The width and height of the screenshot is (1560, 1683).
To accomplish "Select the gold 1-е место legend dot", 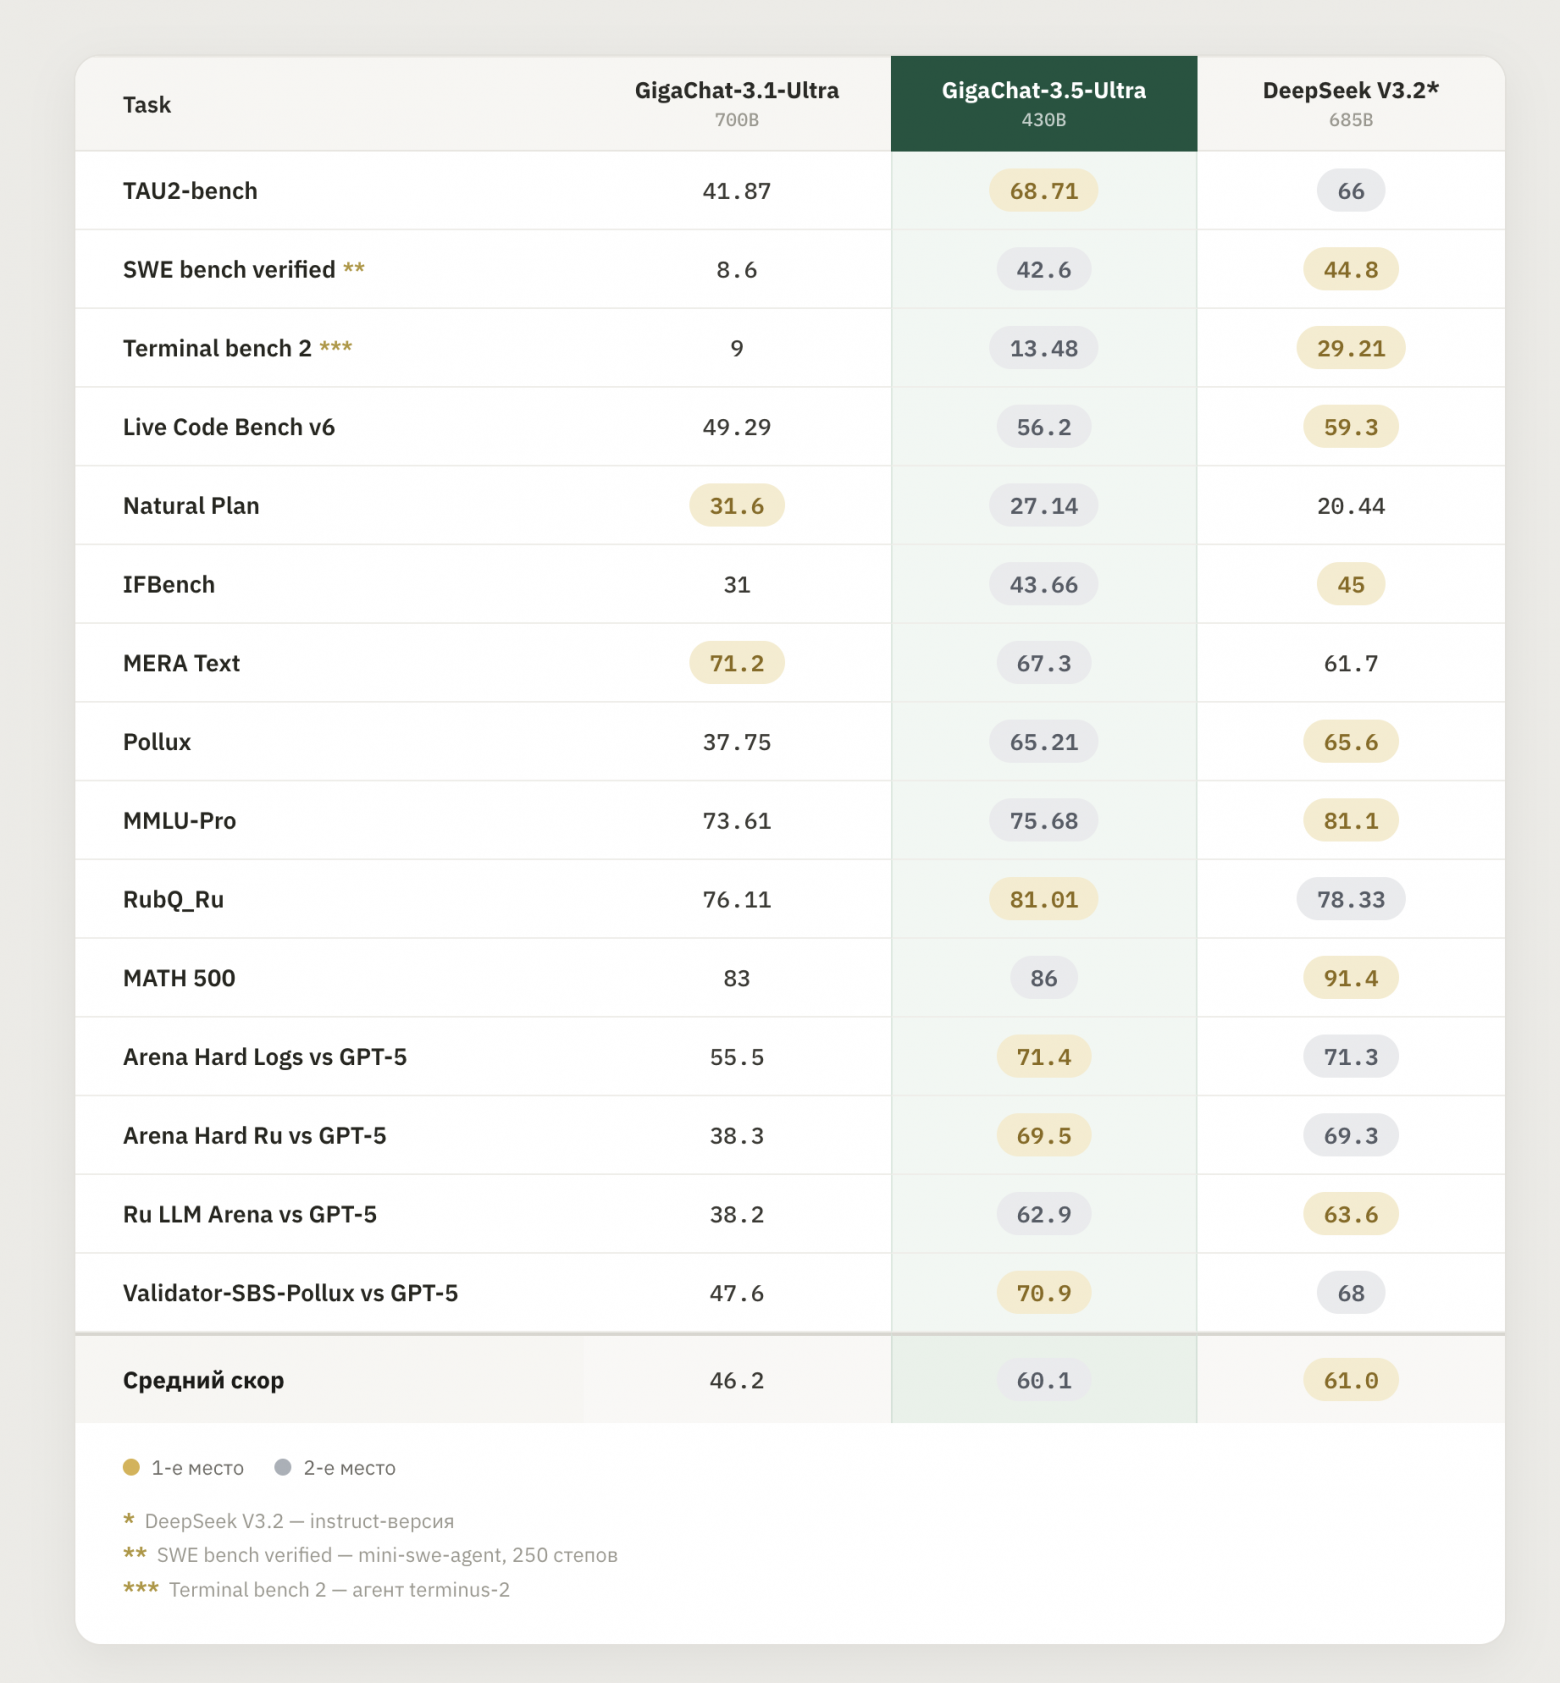I will [x=131, y=1467].
